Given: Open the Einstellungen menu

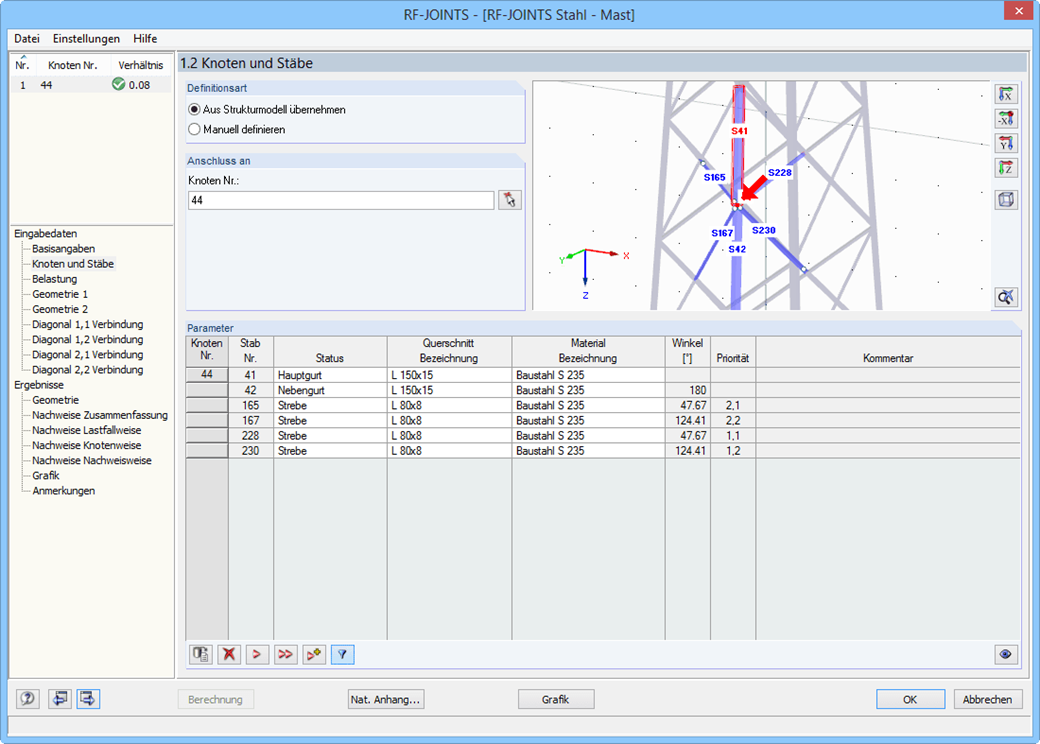Looking at the screenshot, I should pos(85,38).
